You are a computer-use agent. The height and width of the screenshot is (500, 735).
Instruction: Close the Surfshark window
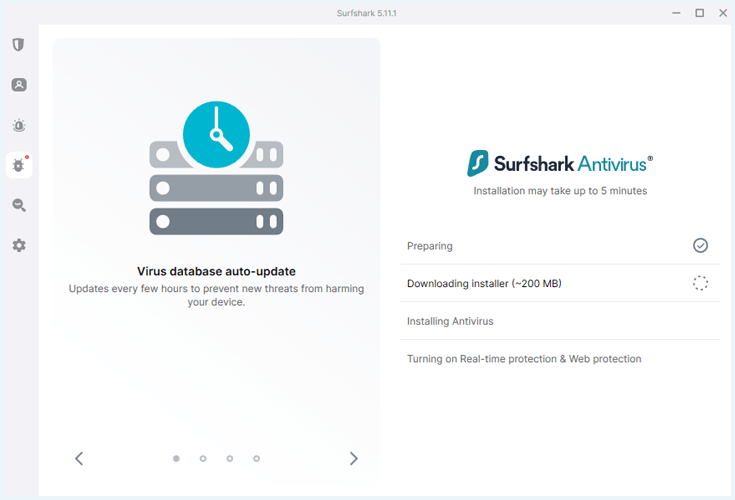pos(723,13)
